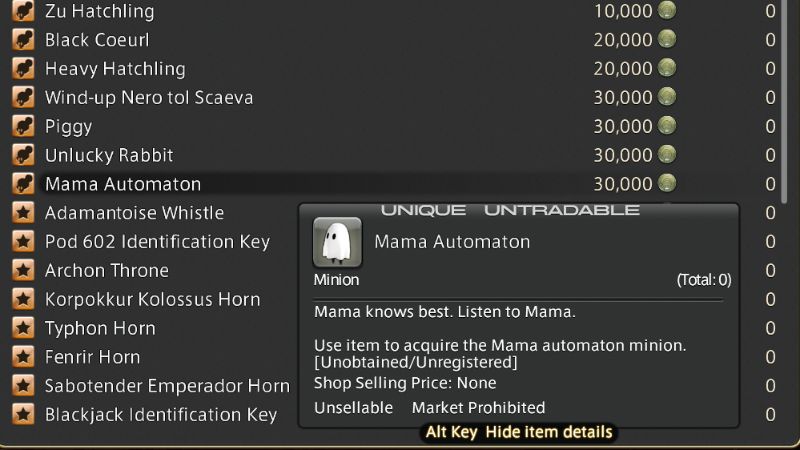The width and height of the screenshot is (800, 450).
Task: Click the Alt Key Hide item details hint
Action: pos(519,432)
